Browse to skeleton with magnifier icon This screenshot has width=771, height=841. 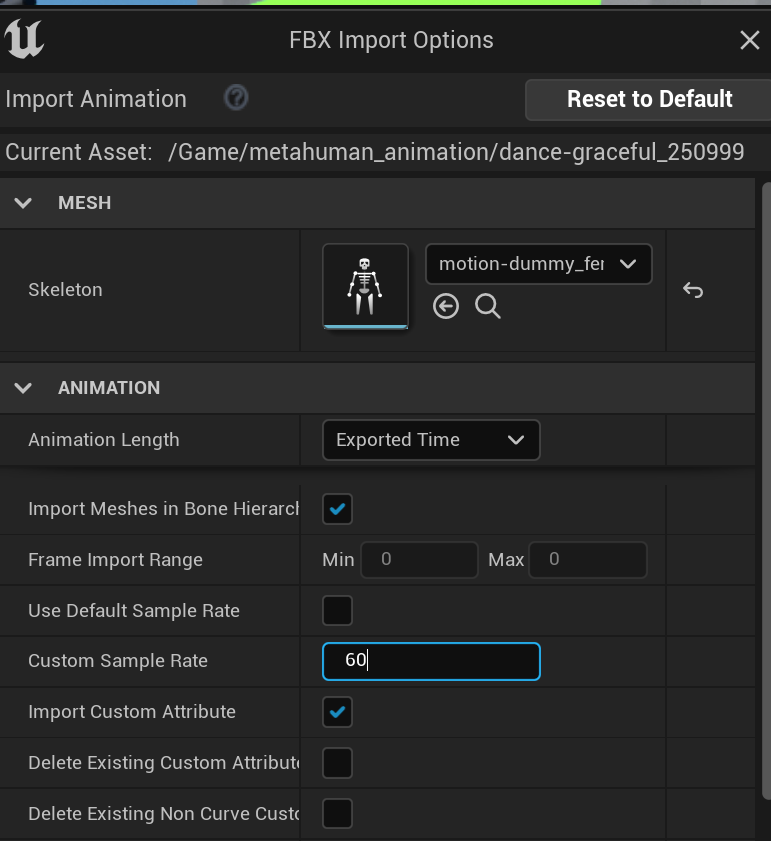[488, 306]
